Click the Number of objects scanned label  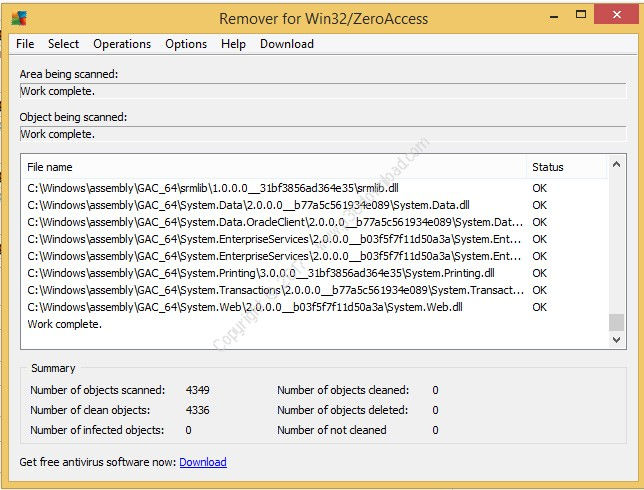(x=97, y=390)
